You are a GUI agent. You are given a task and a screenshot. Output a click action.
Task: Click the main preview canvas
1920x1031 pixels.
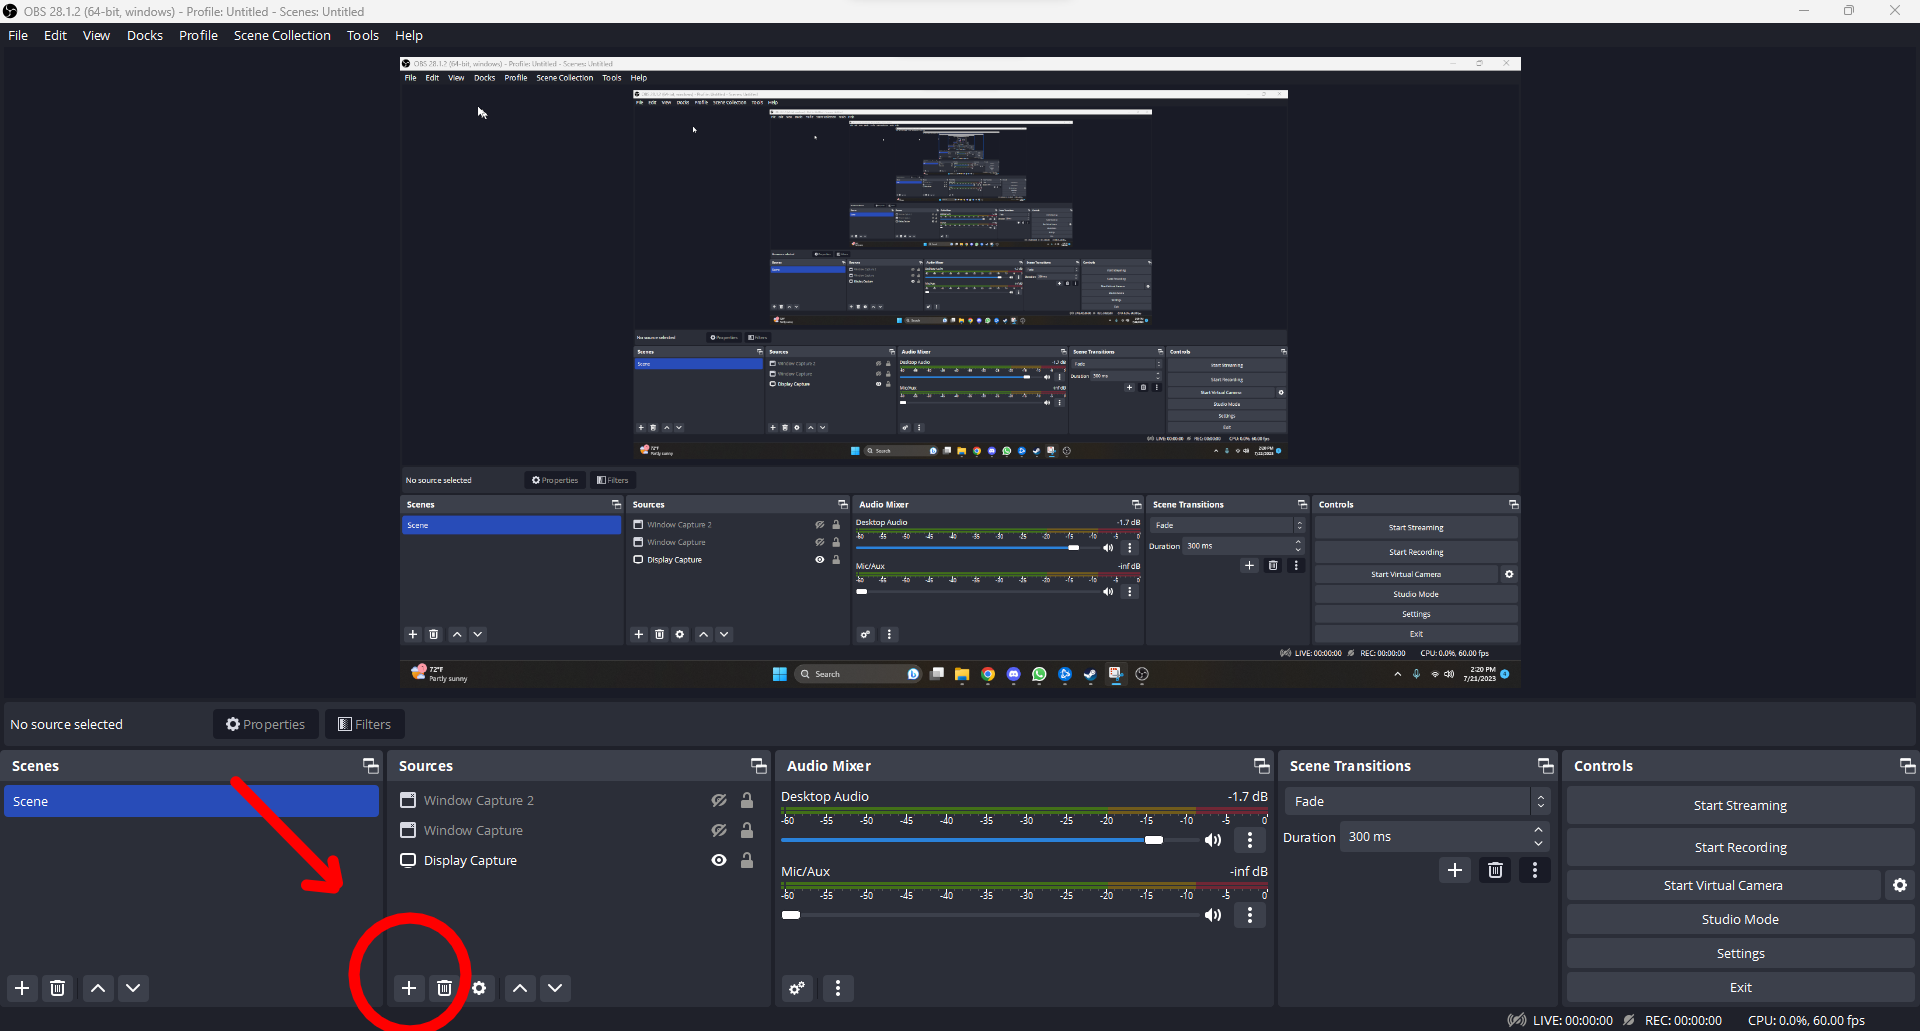pyautogui.click(x=960, y=372)
